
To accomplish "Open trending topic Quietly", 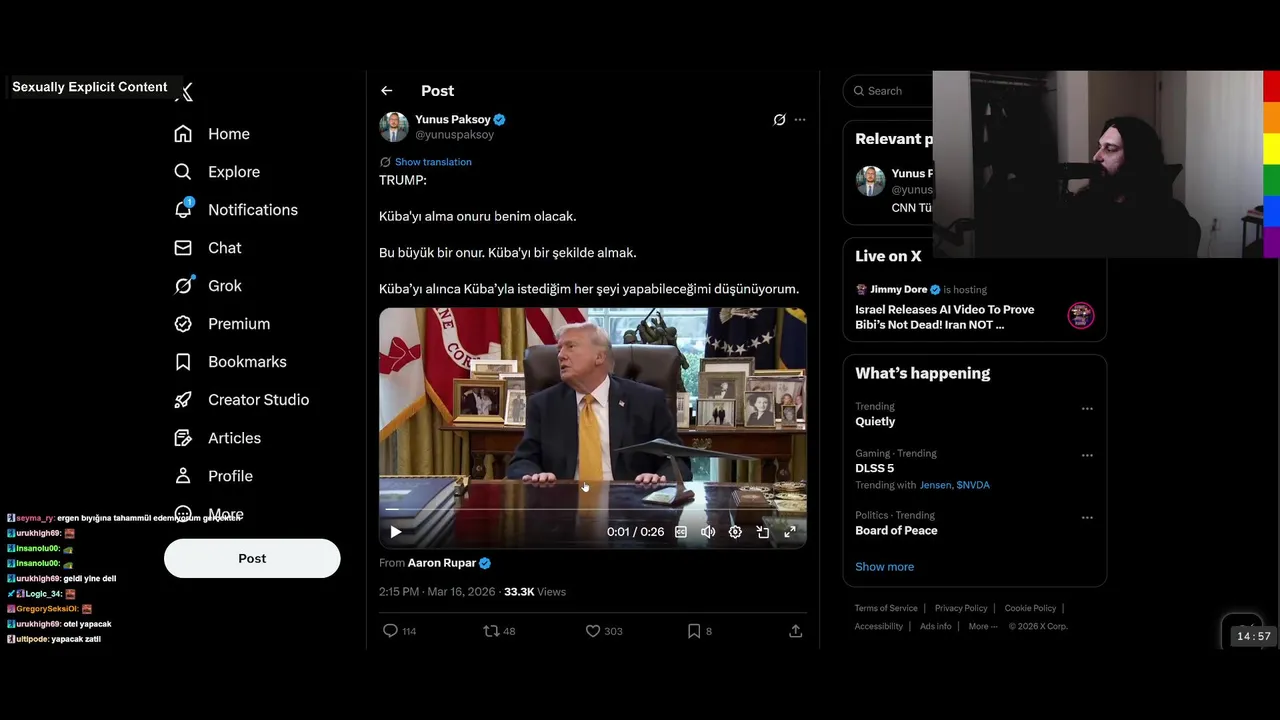I will [875, 422].
